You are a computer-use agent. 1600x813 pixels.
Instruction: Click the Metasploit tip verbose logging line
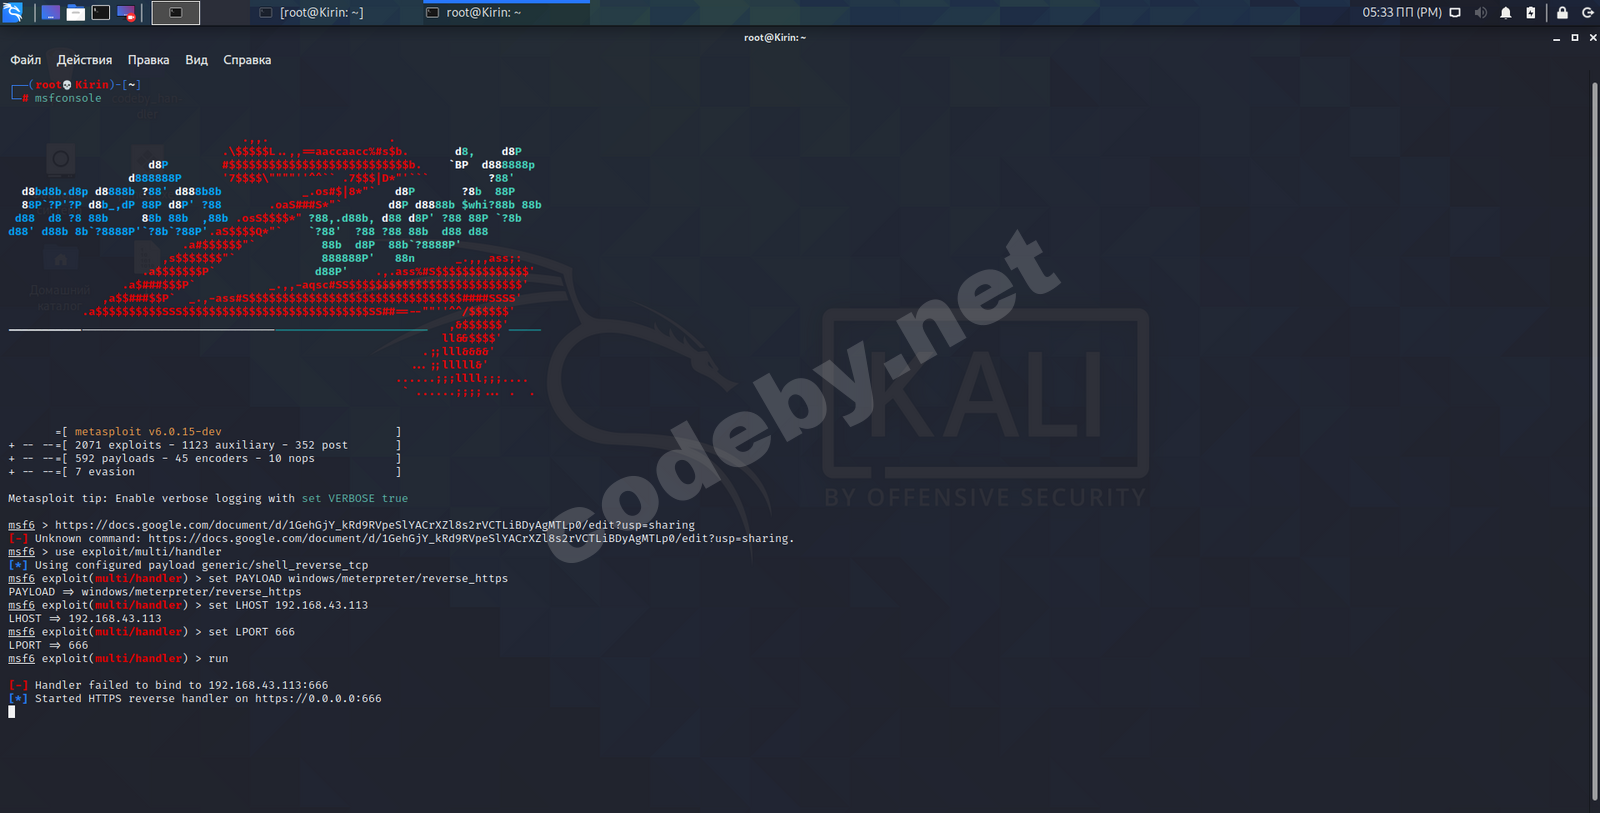tap(208, 498)
